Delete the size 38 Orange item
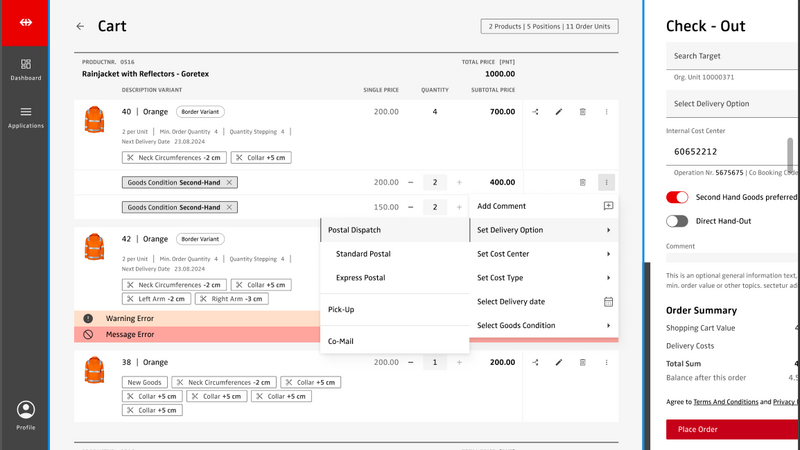800x450 pixels. pyautogui.click(x=583, y=363)
